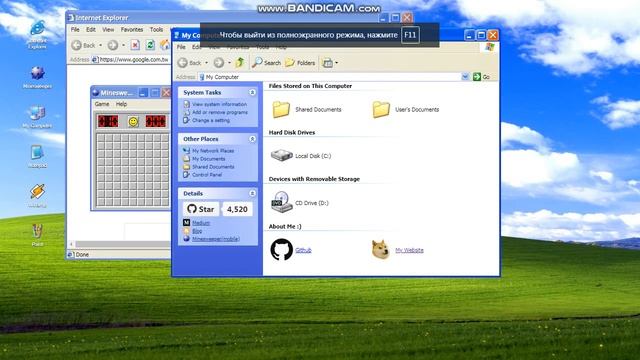This screenshot has width=640, height=360.
Task: Collapse the Details panel
Action: click(252, 193)
